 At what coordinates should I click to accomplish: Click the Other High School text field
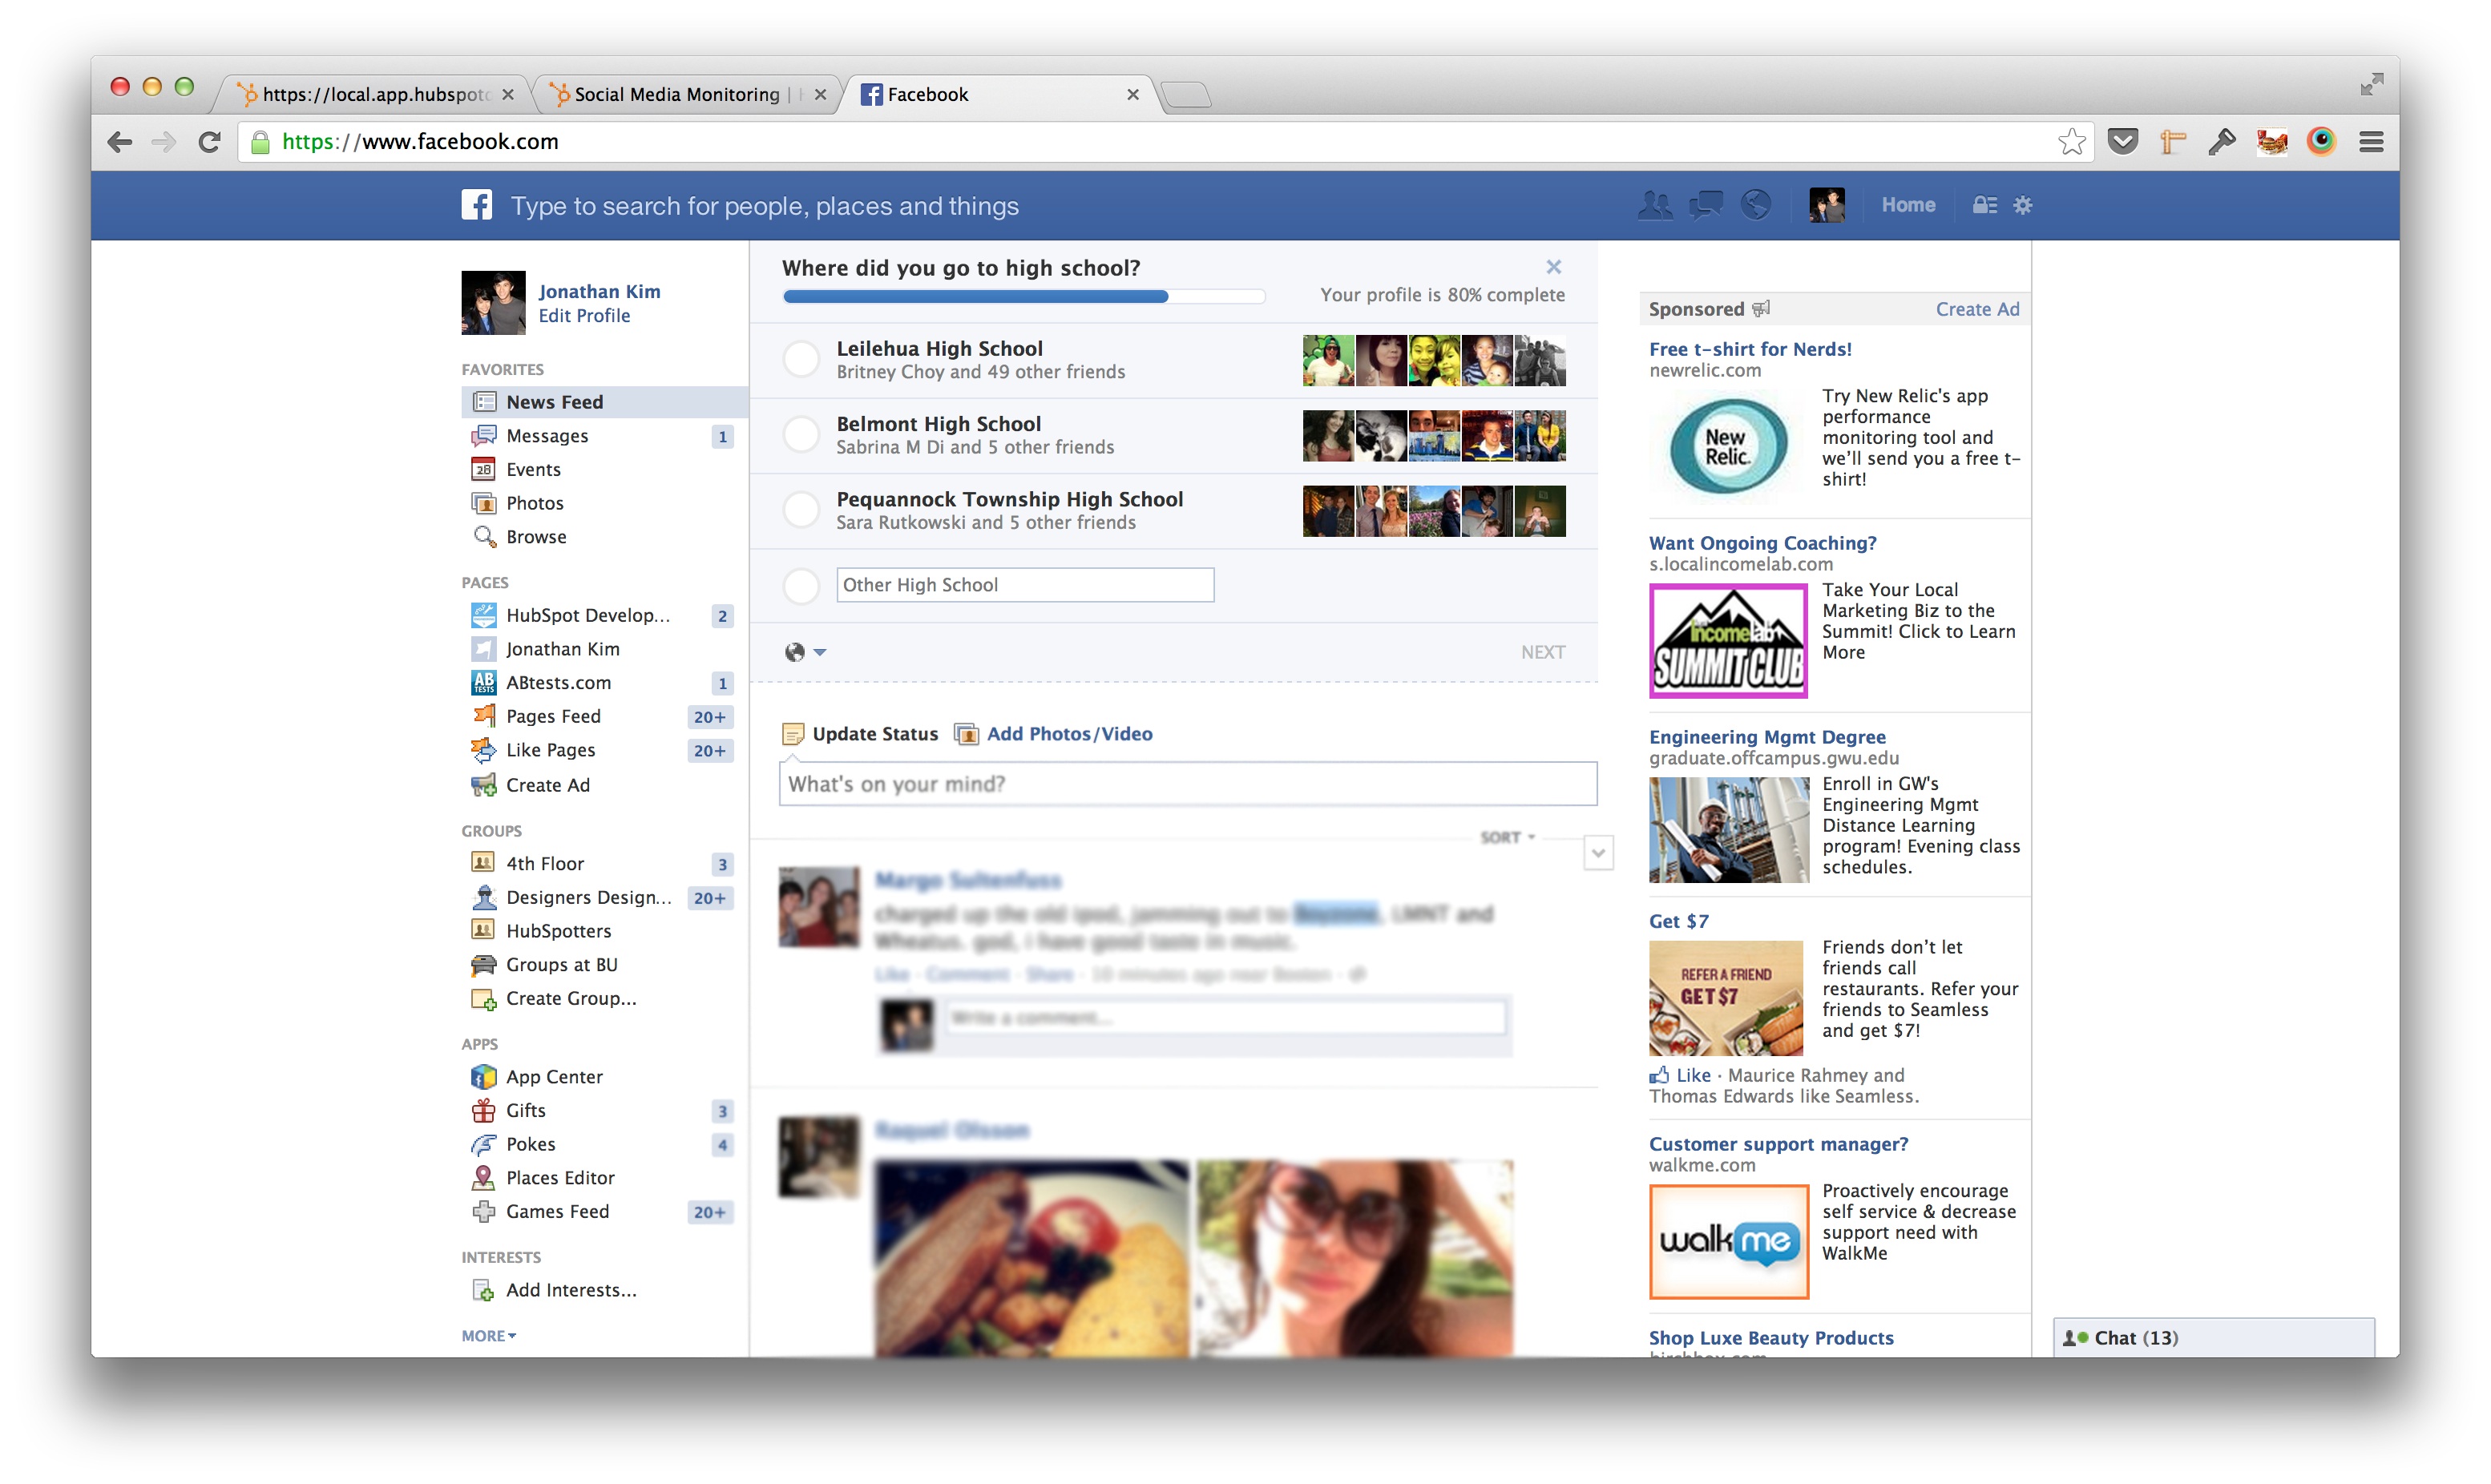(1025, 585)
